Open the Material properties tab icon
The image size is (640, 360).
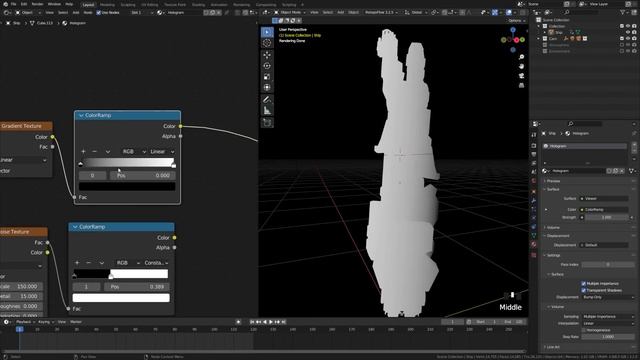(534, 244)
